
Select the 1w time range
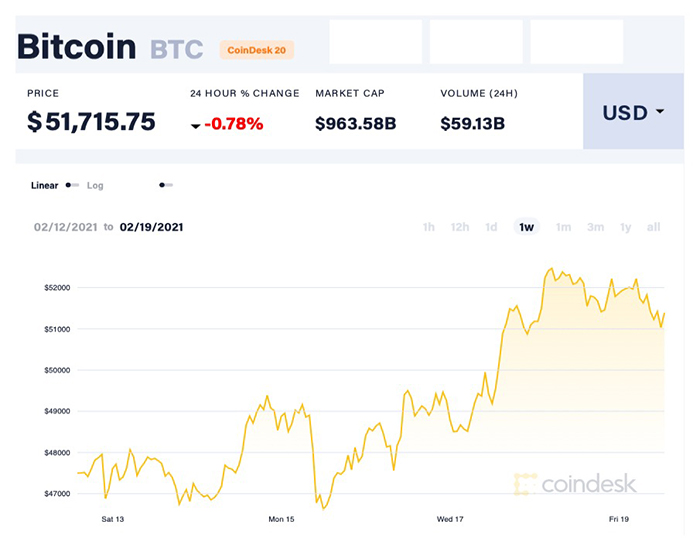[x=526, y=227]
